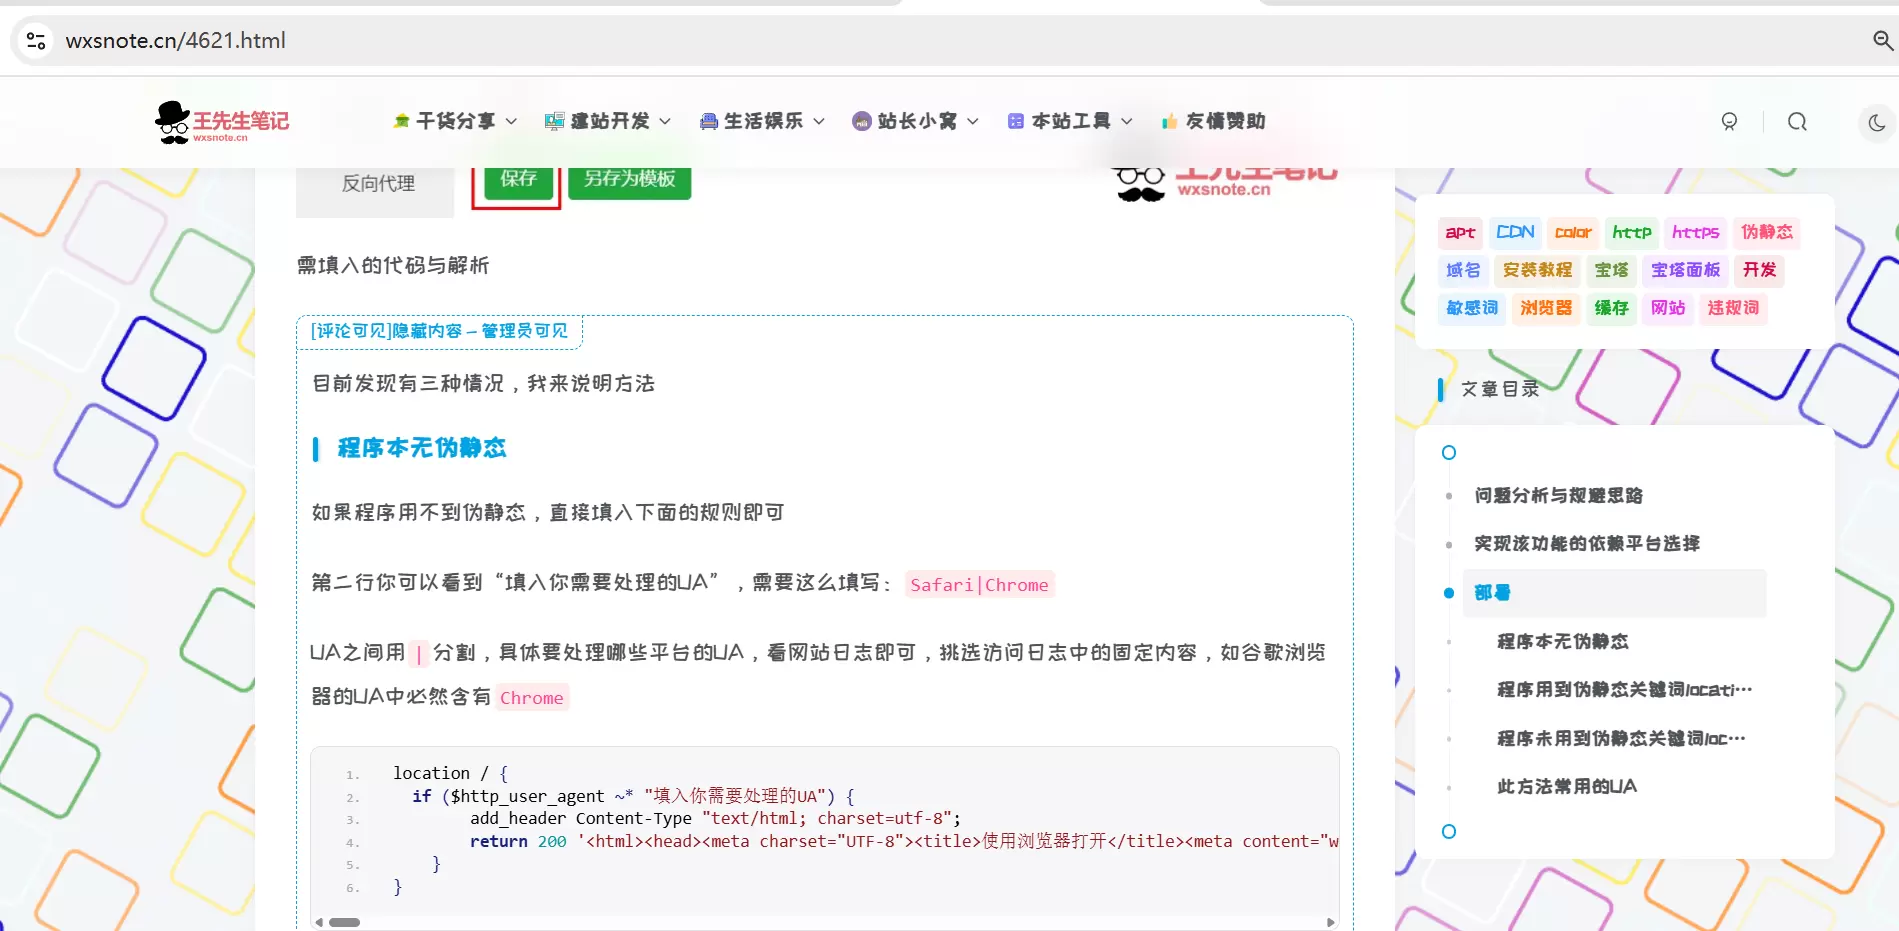Select 部署 in the article outline

pyautogui.click(x=1614, y=593)
